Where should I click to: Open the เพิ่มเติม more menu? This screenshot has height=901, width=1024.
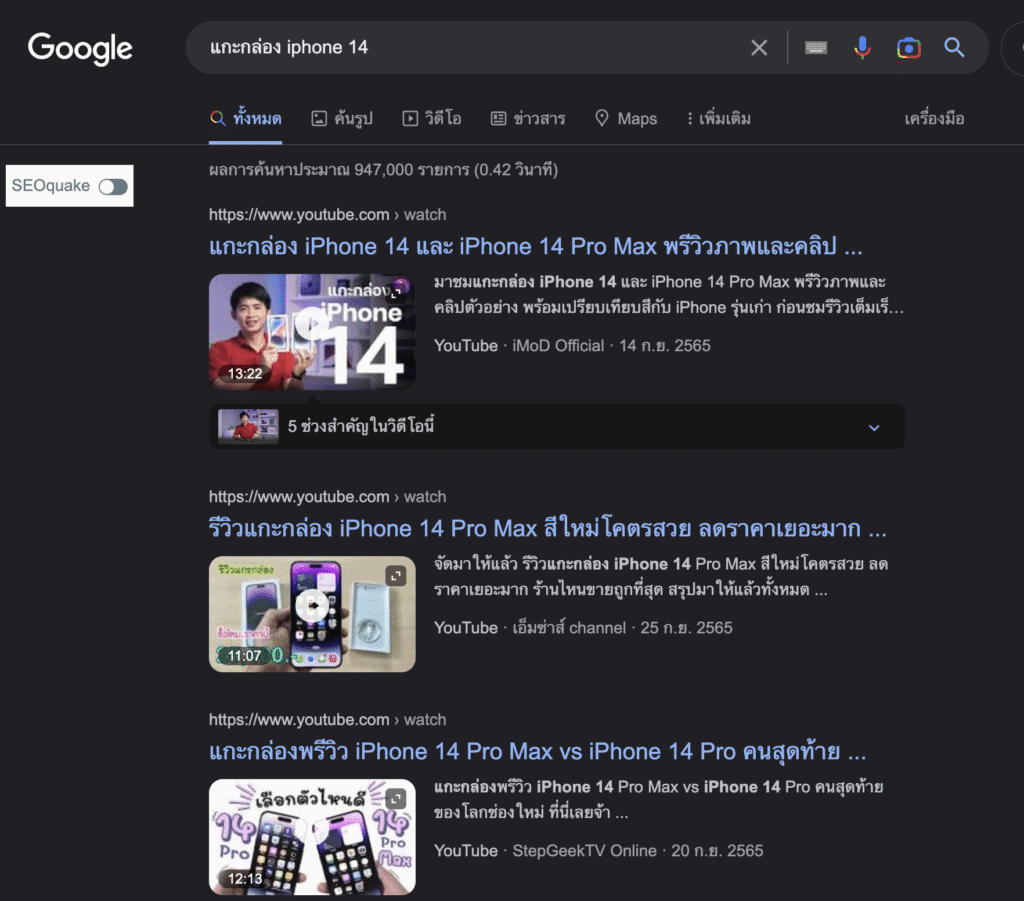tap(719, 119)
